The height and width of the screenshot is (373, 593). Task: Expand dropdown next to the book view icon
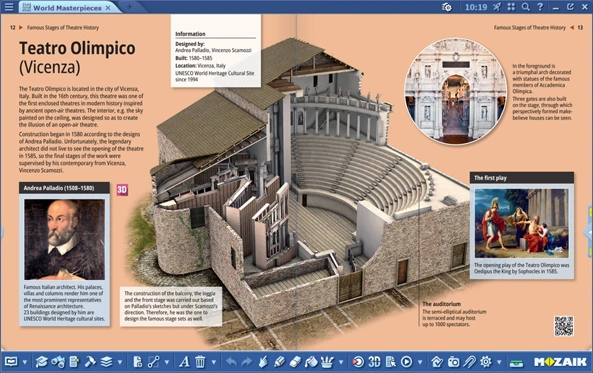[x=25, y=362]
